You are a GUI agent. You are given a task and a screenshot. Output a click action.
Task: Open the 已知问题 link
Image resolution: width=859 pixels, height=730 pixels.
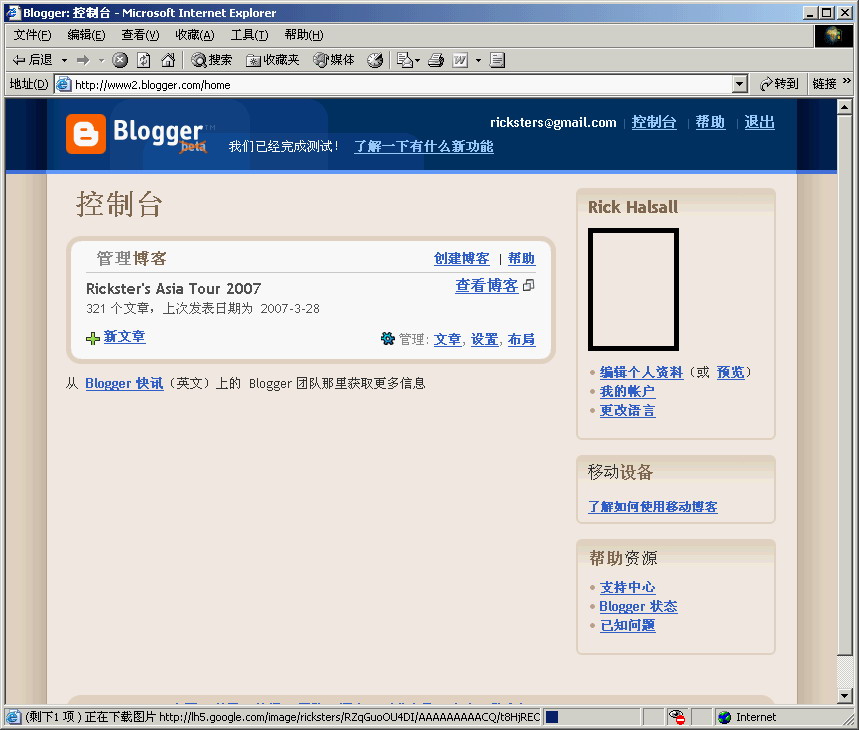pyautogui.click(x=627, y=625)
